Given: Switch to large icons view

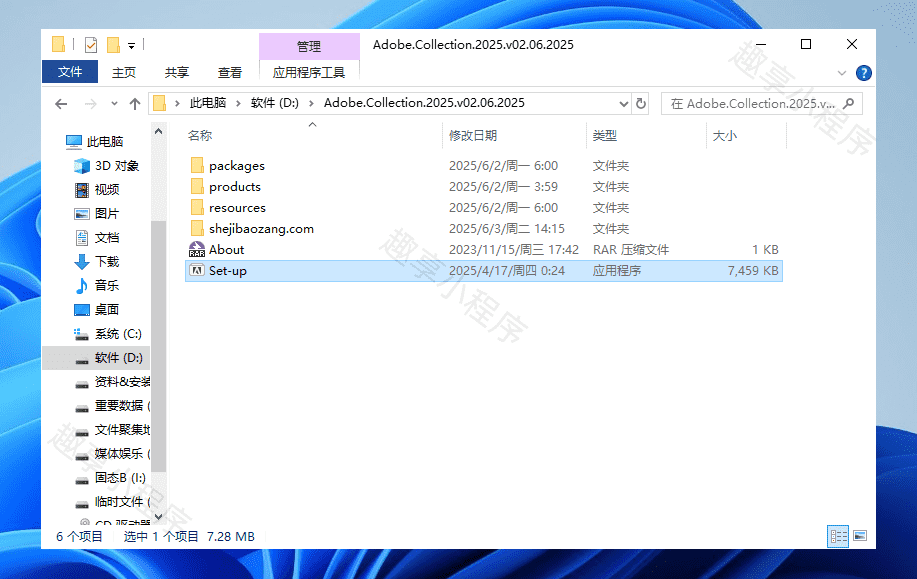Looking at the screenshot, I should coord(860,536).
